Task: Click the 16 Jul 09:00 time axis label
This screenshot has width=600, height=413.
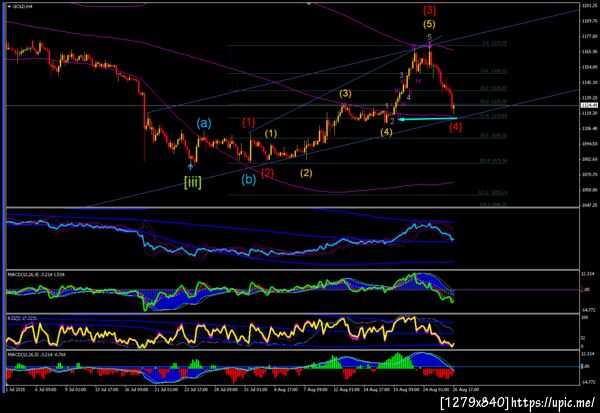Action: click(138, 389)
